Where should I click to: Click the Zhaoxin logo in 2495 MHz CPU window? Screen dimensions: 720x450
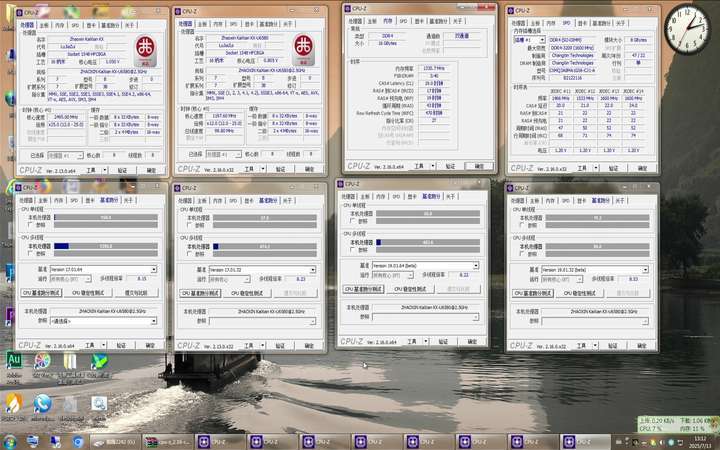(145, 51)
